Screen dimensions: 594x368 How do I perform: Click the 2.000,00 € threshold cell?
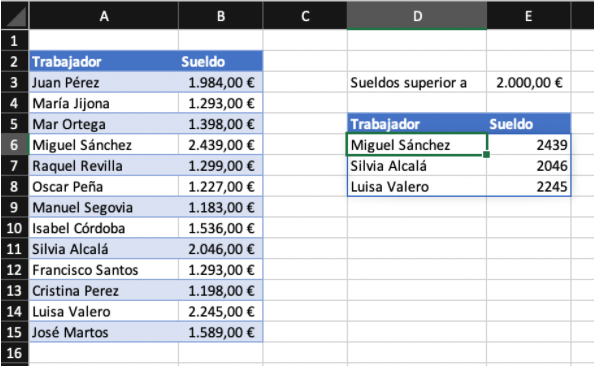point(528,82)
